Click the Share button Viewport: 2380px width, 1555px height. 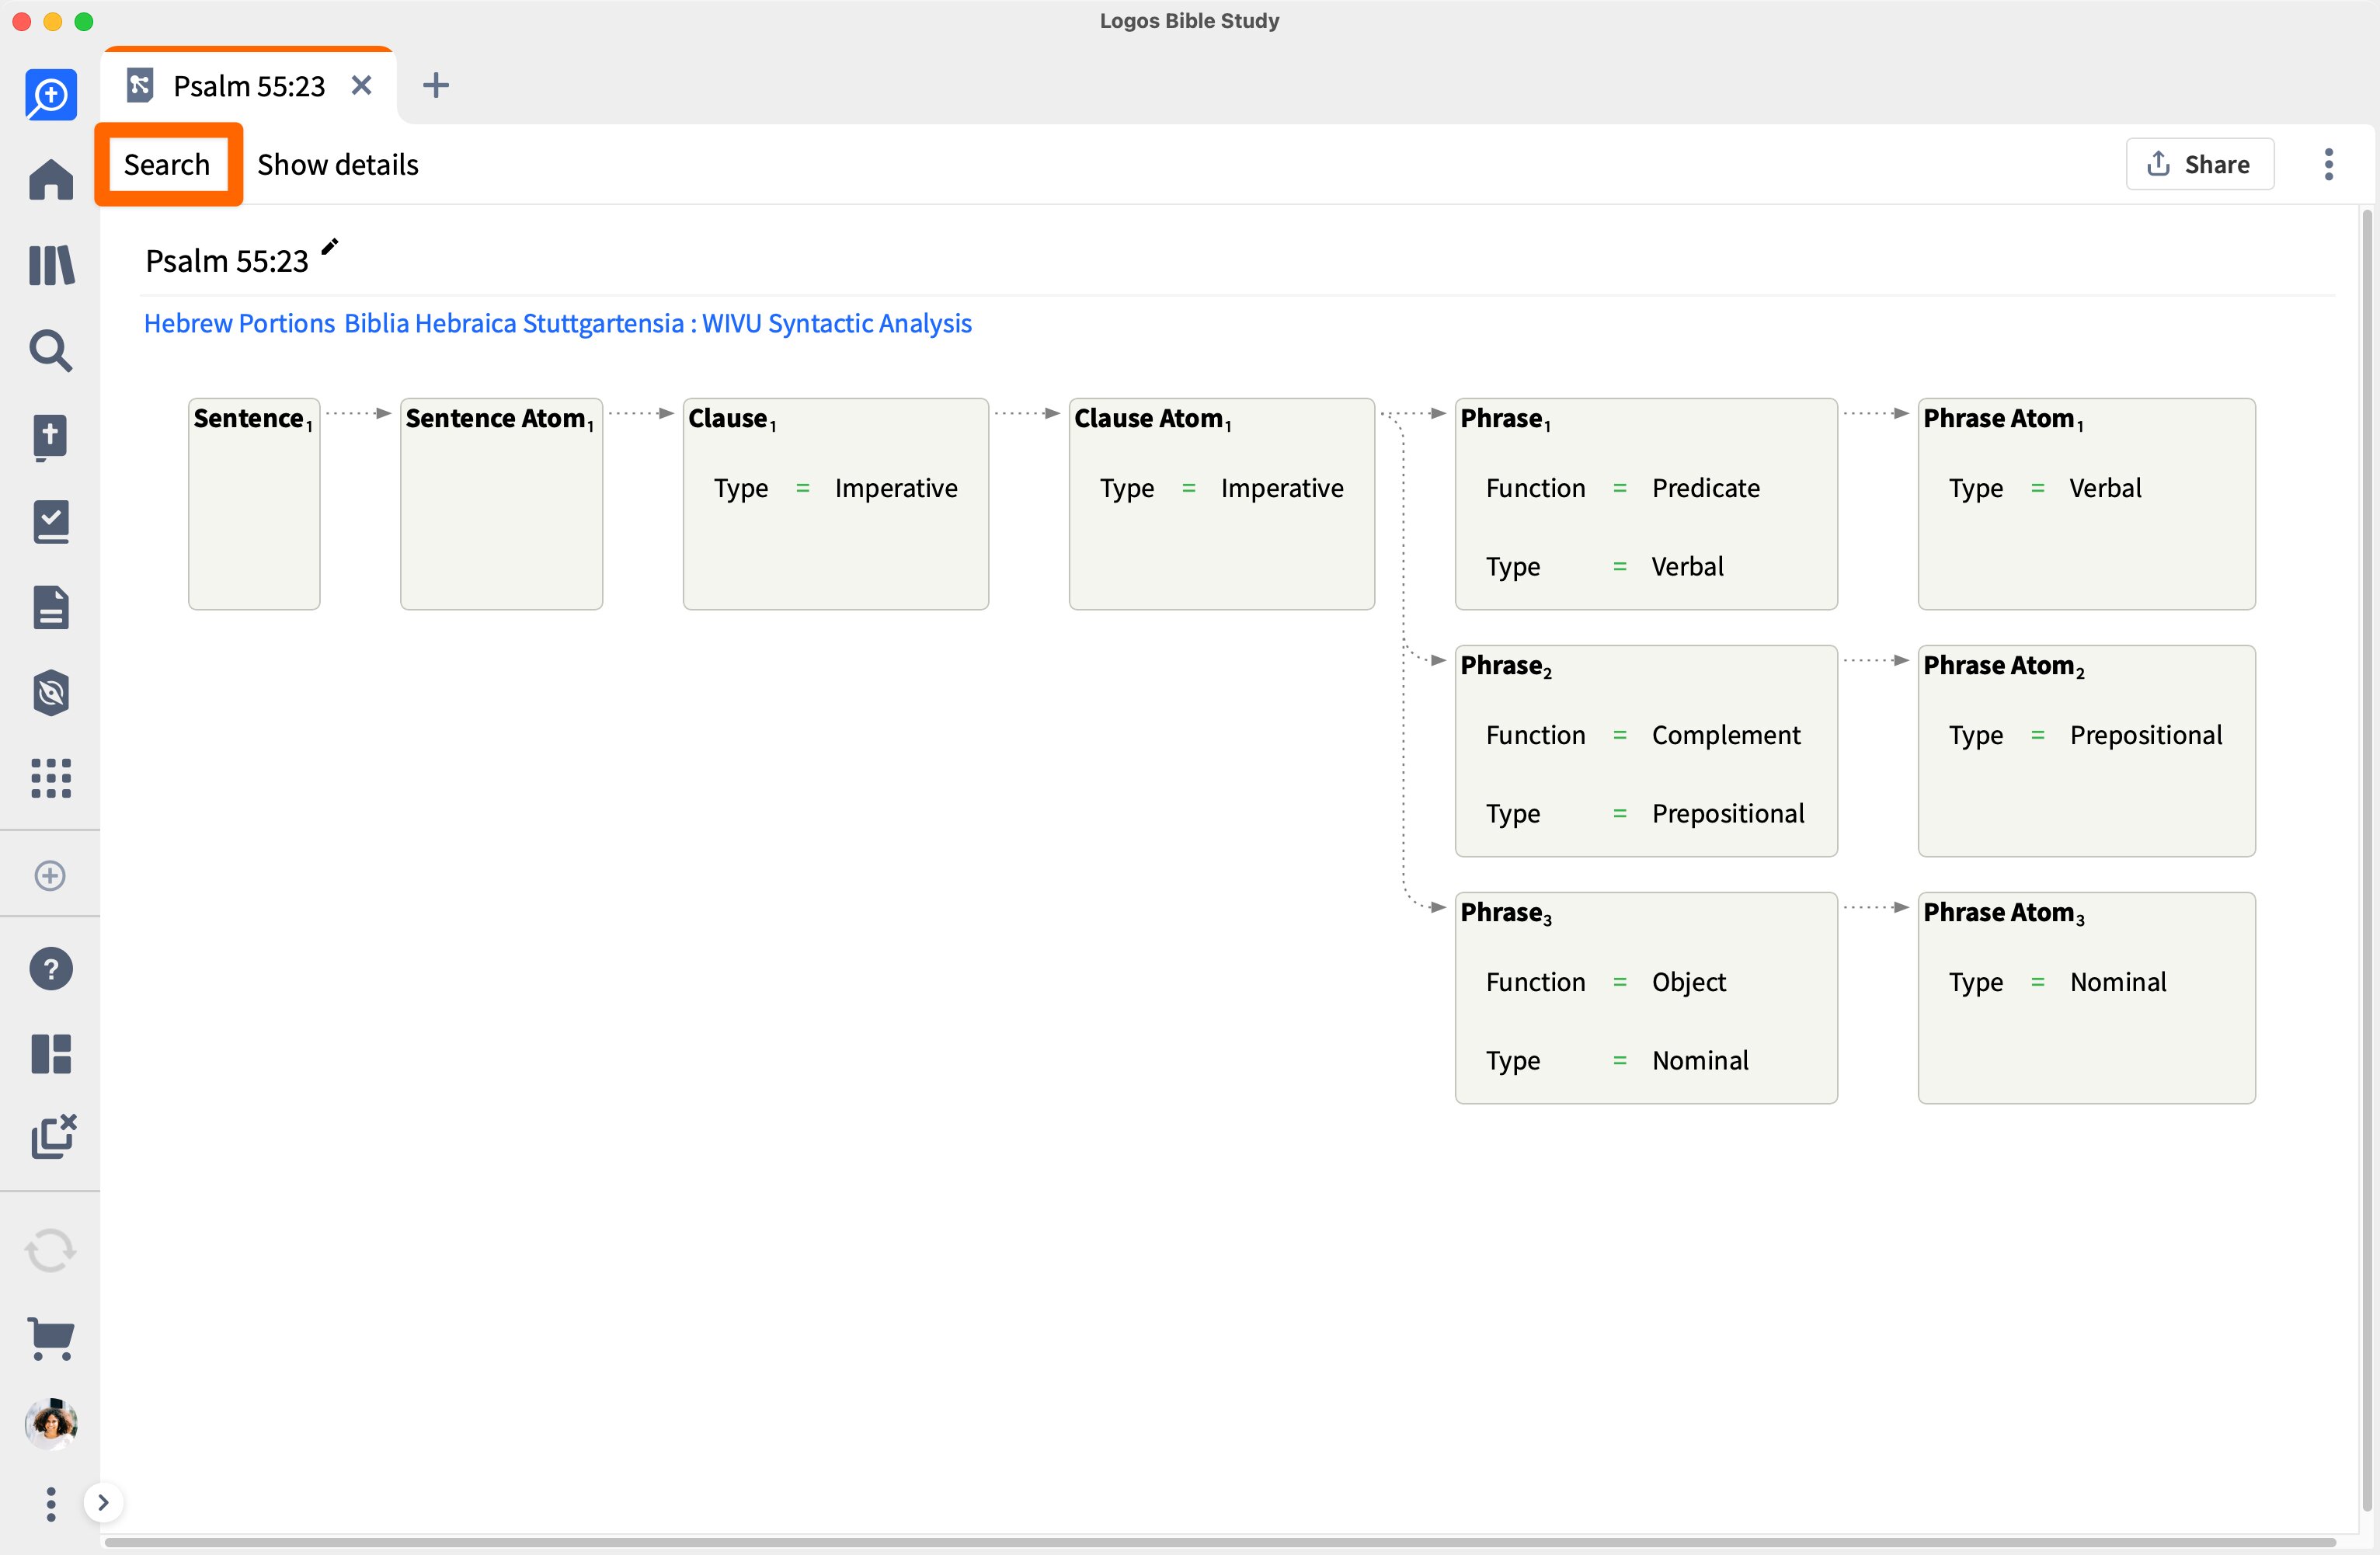coord(2200,164)
